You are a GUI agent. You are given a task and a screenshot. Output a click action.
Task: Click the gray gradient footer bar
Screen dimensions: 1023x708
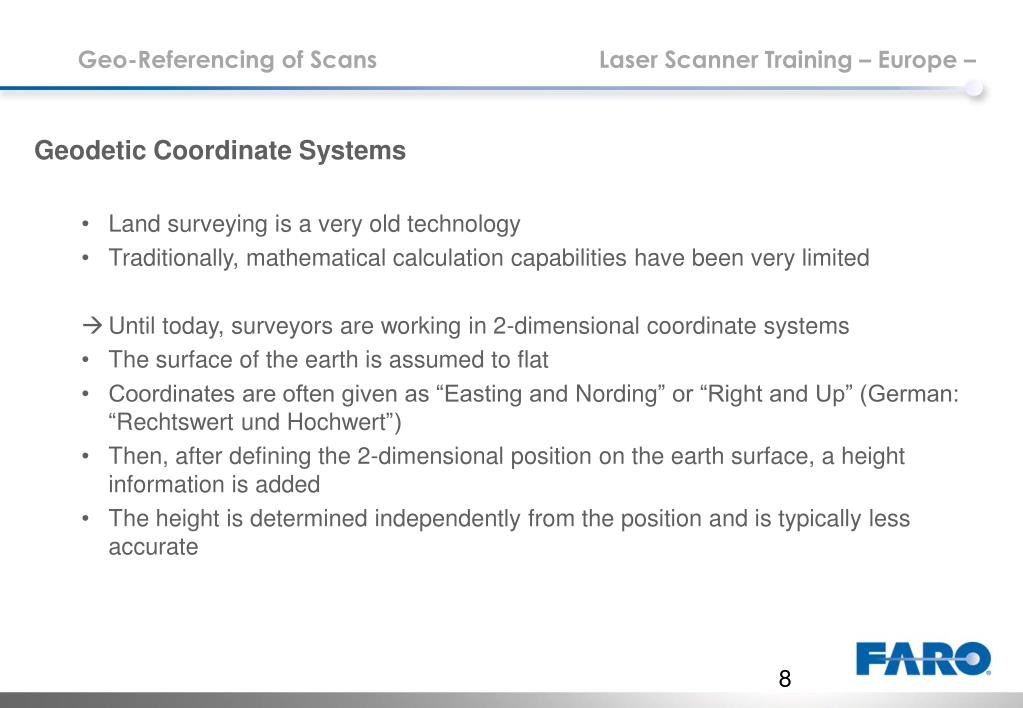click(x=512, y=700)
